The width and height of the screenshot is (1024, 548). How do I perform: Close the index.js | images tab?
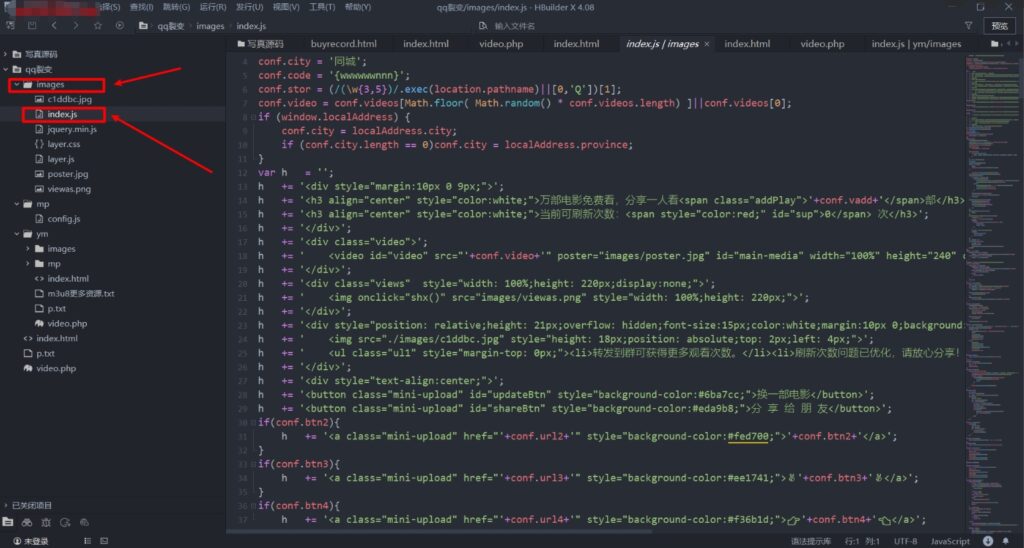click(x=707, y=44)
